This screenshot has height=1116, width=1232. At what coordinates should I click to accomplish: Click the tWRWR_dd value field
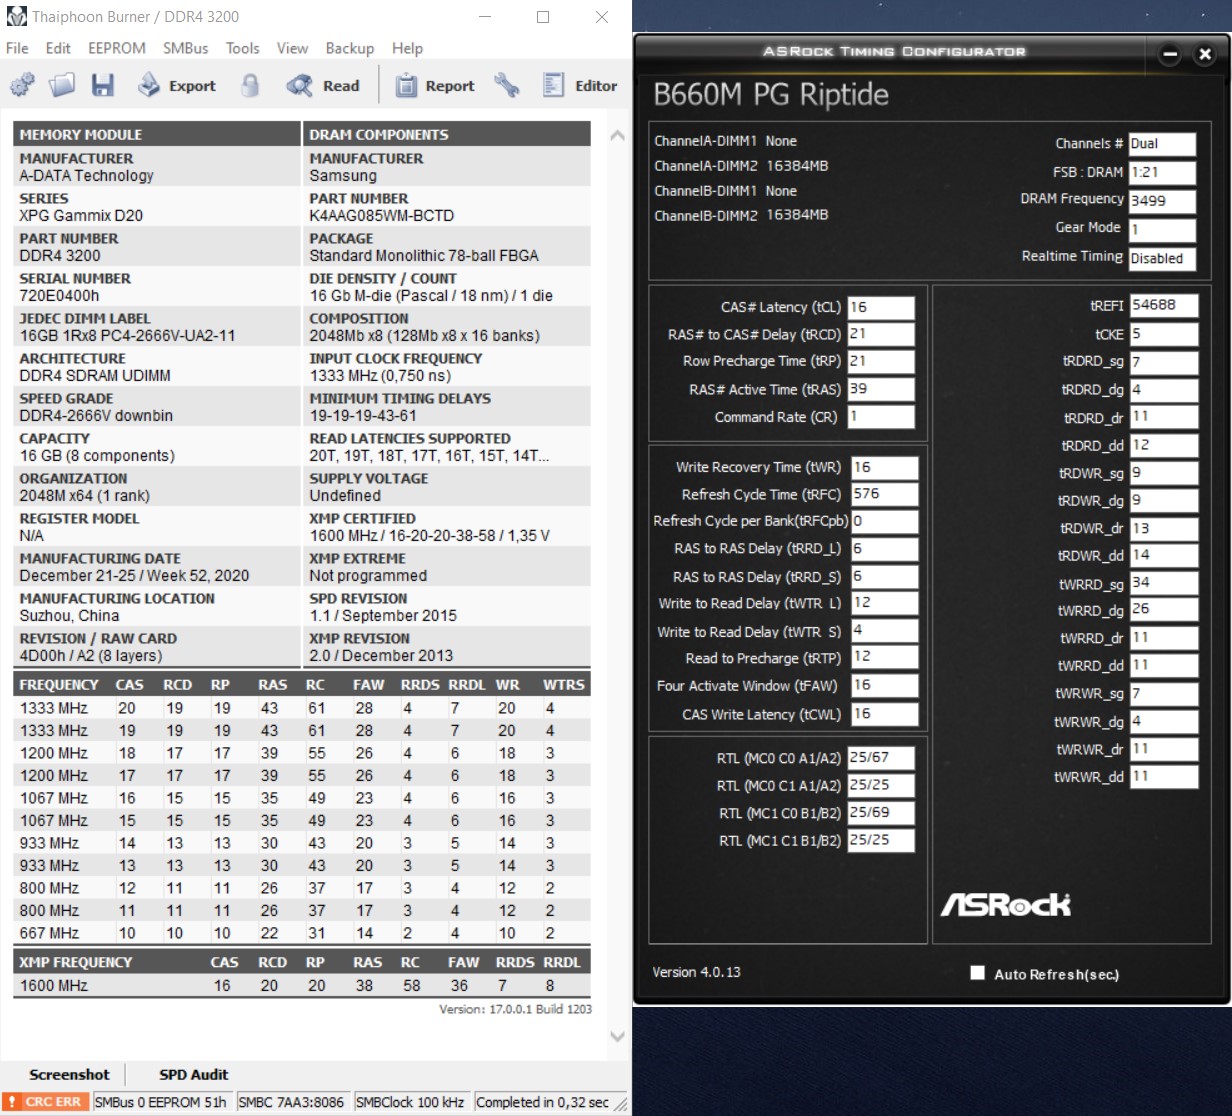click(1164, 777)
